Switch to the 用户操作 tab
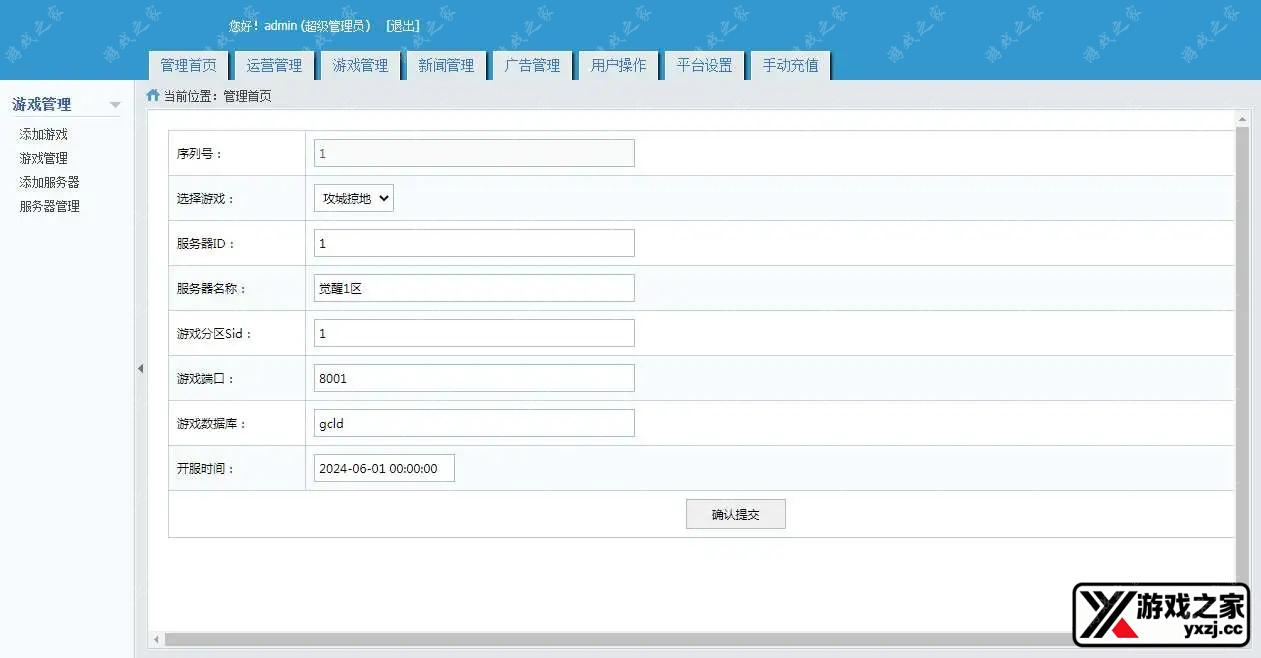The width and height of the screenshot is (1261, 658). click(x=618, y=66)
